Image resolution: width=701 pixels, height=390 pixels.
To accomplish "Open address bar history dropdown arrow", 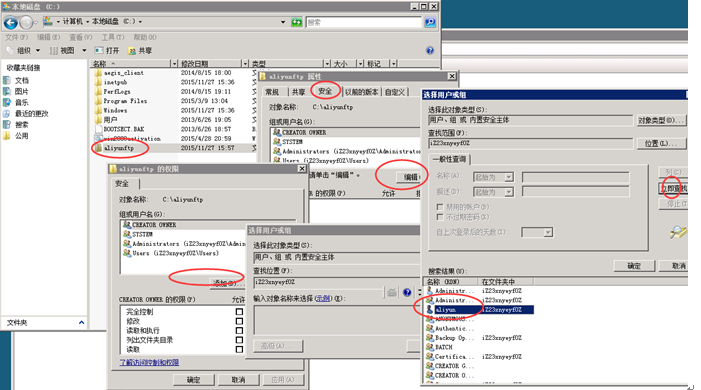I will click(283, 22).
